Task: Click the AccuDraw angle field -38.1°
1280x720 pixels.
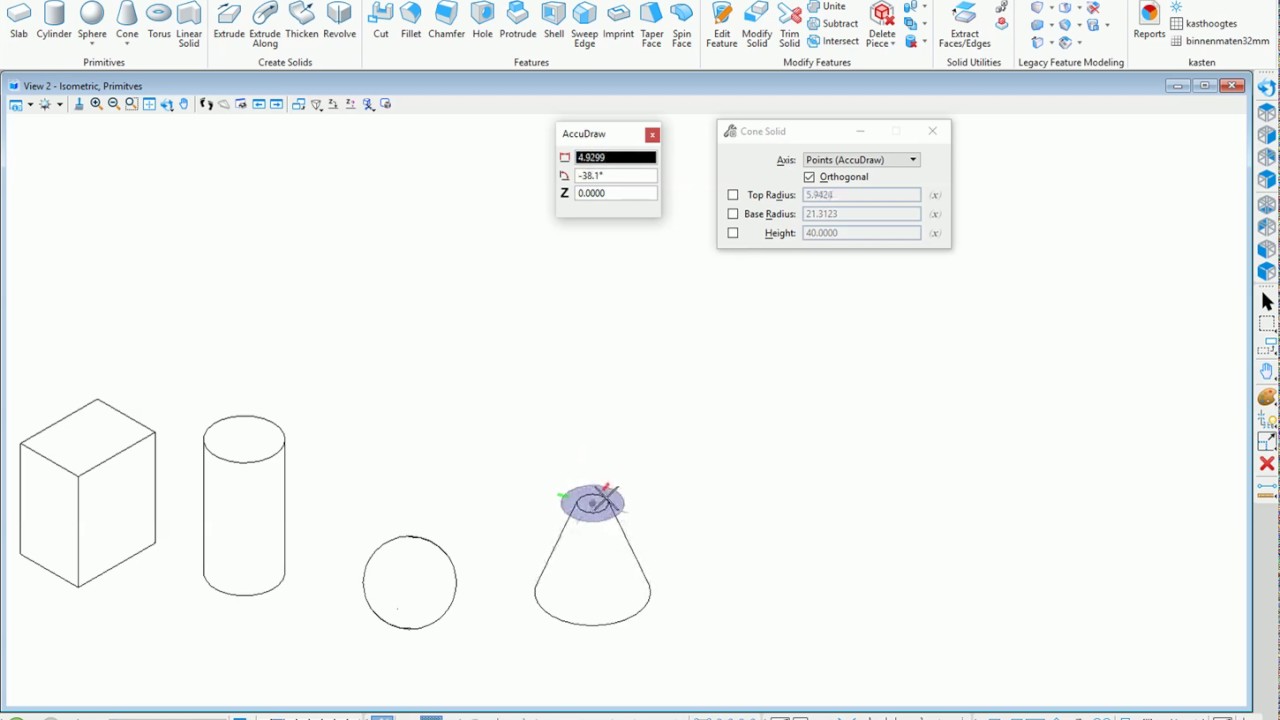Action: click(x=616, y=176)
